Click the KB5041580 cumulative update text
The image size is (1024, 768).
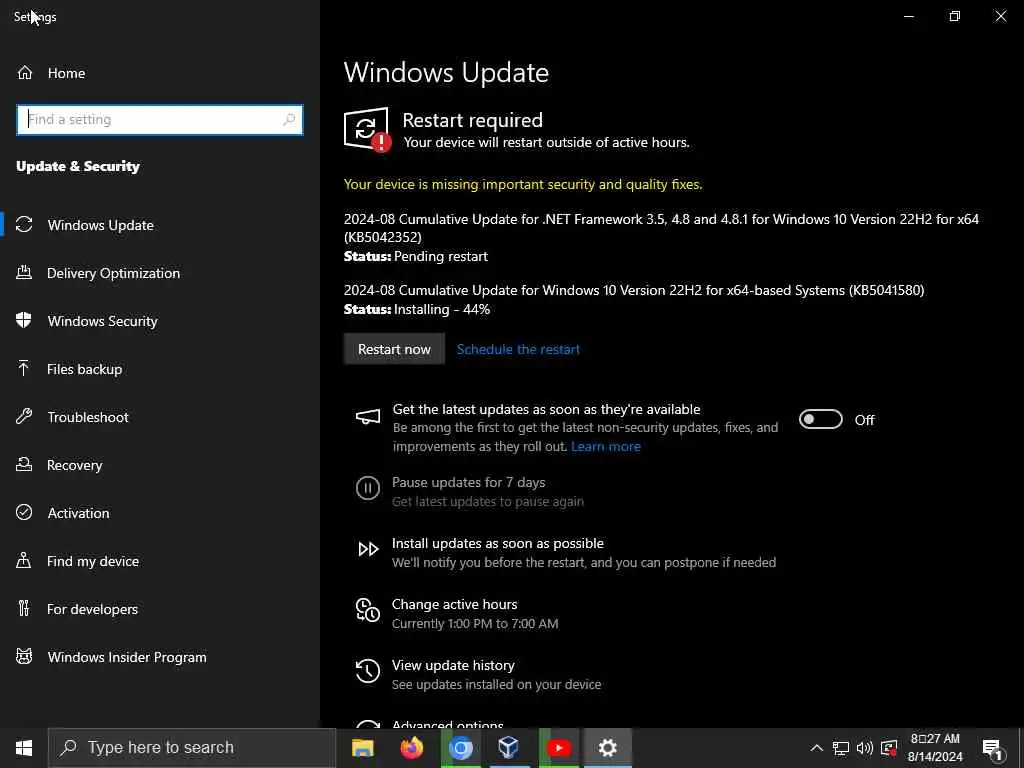(633, 290)
